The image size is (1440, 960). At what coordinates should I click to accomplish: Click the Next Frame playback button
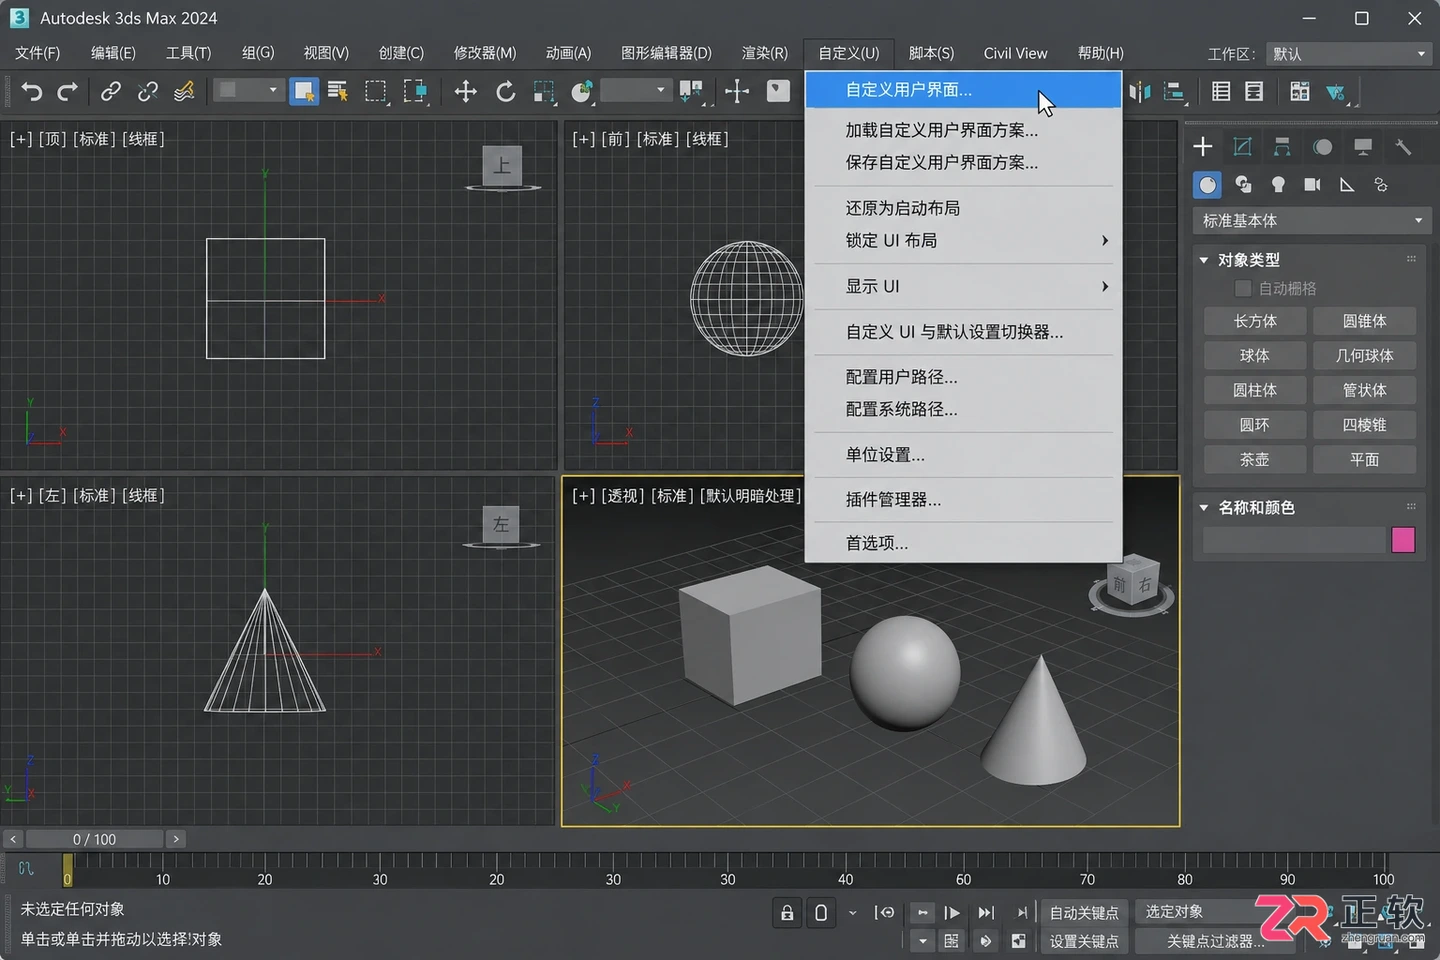(986, 912)
